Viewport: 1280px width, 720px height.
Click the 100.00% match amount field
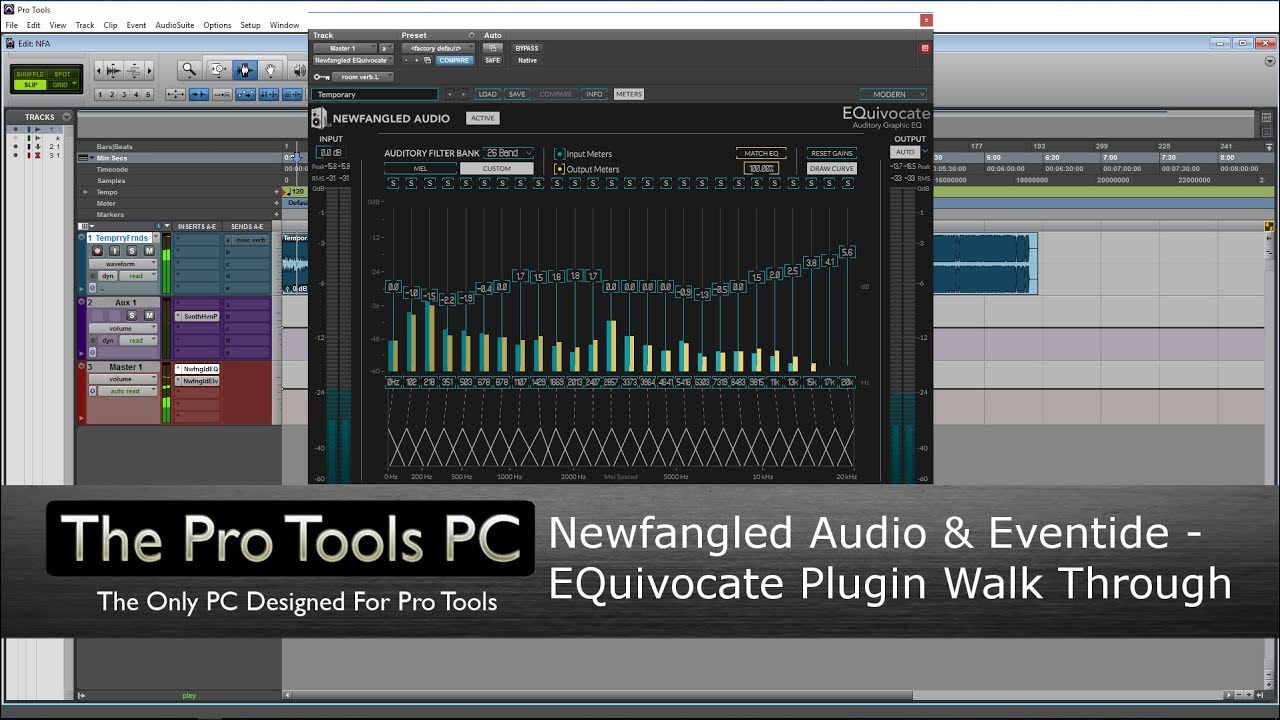click(761, 169)
